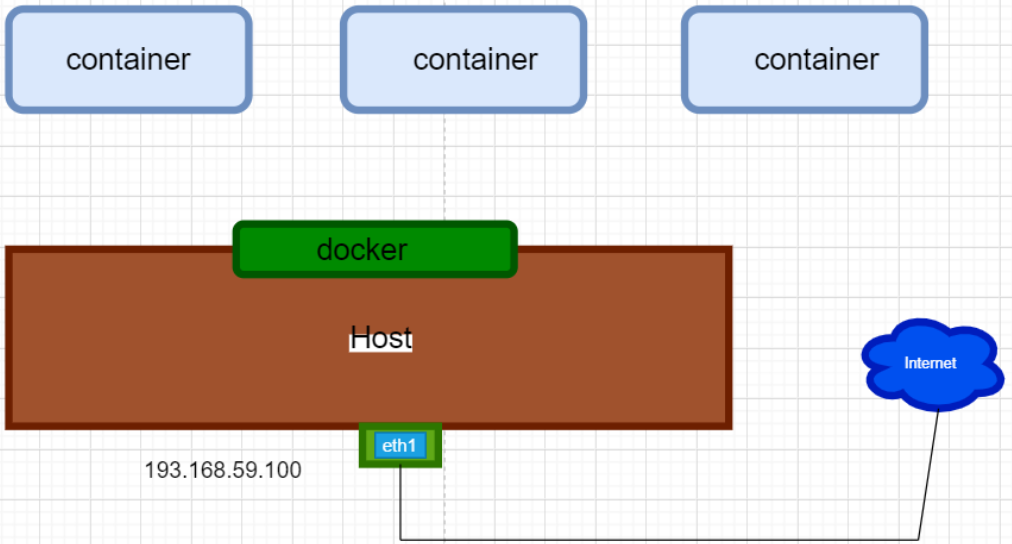Image resolution: width=1012 pixels, height=544 pixels.
Task: Click the eth1 interface box
Action: point(400,445)
